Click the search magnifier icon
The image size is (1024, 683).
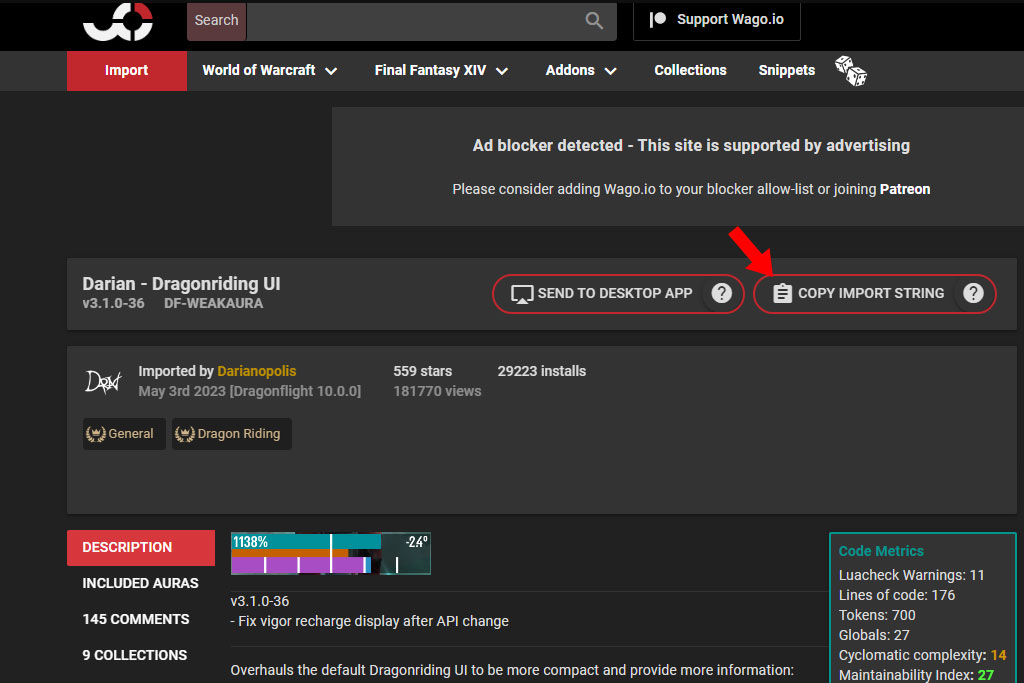pyautogui.click(x=594, y=20)
